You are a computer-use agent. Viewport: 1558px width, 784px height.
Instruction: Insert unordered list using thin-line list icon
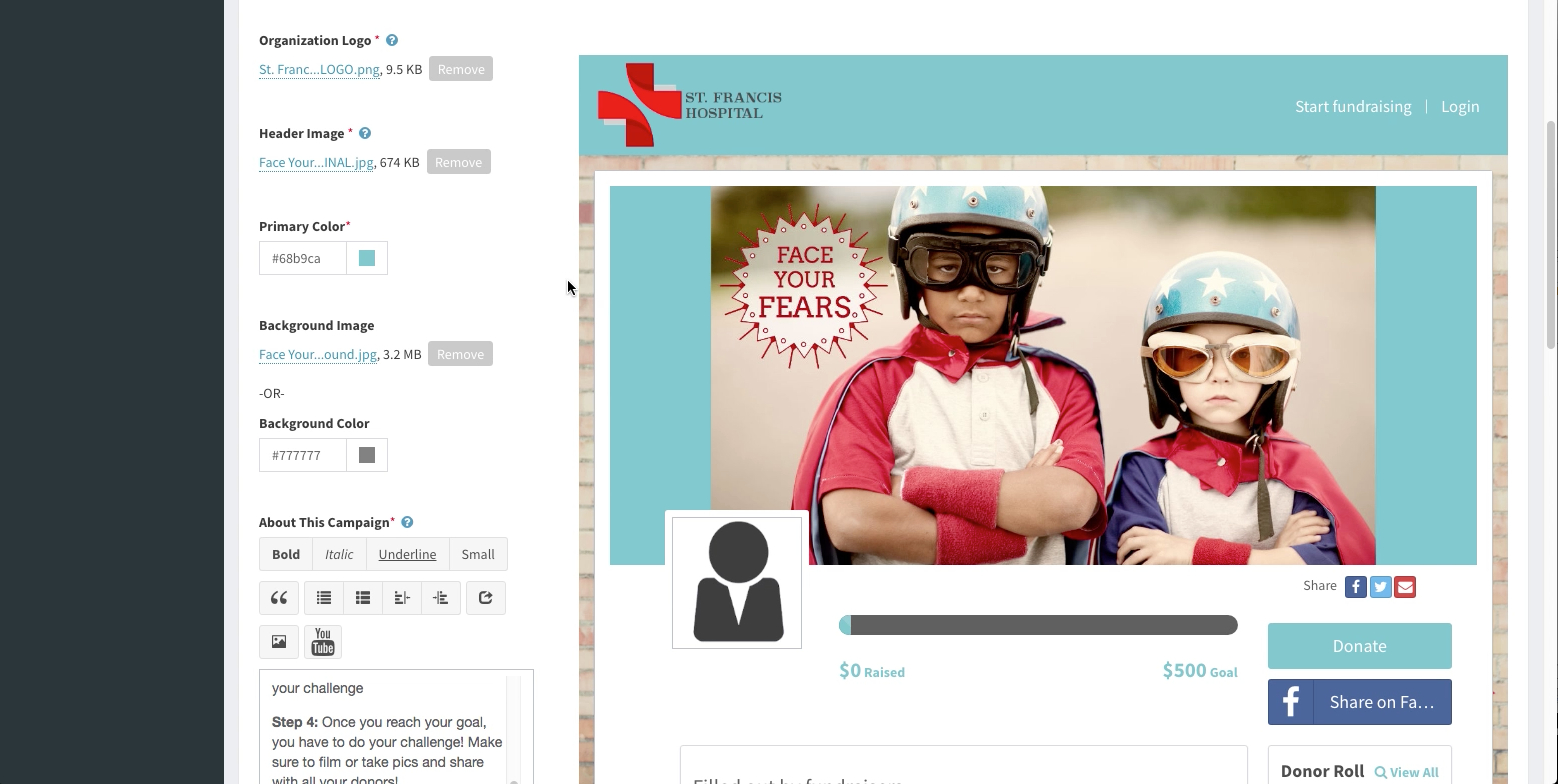coord(324,598)
